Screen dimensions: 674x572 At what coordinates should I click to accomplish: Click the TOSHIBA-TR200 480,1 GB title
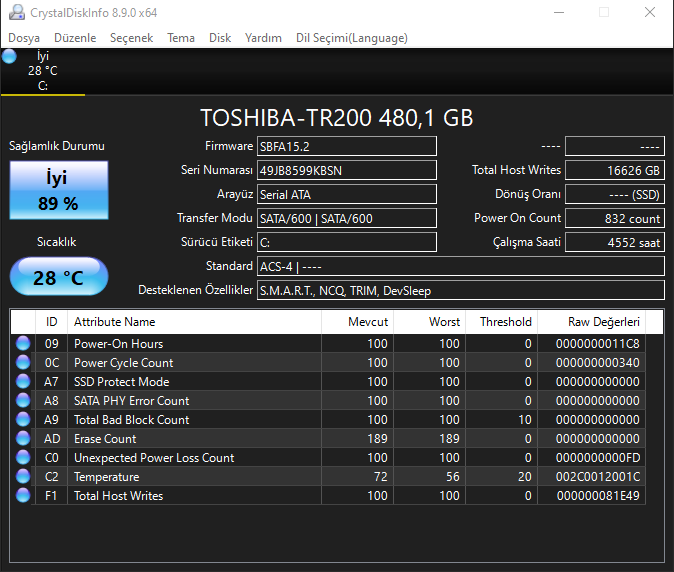pos(337,118)
